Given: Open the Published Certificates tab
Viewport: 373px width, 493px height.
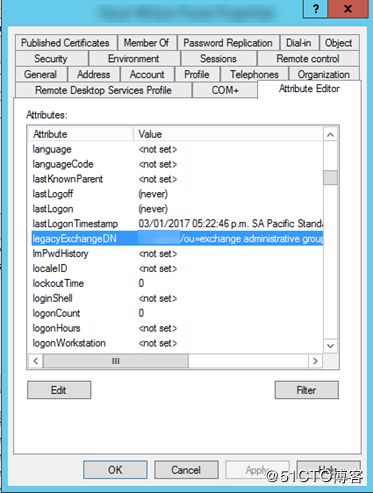Looking at the screenshot, I should (x=66, y=43).
